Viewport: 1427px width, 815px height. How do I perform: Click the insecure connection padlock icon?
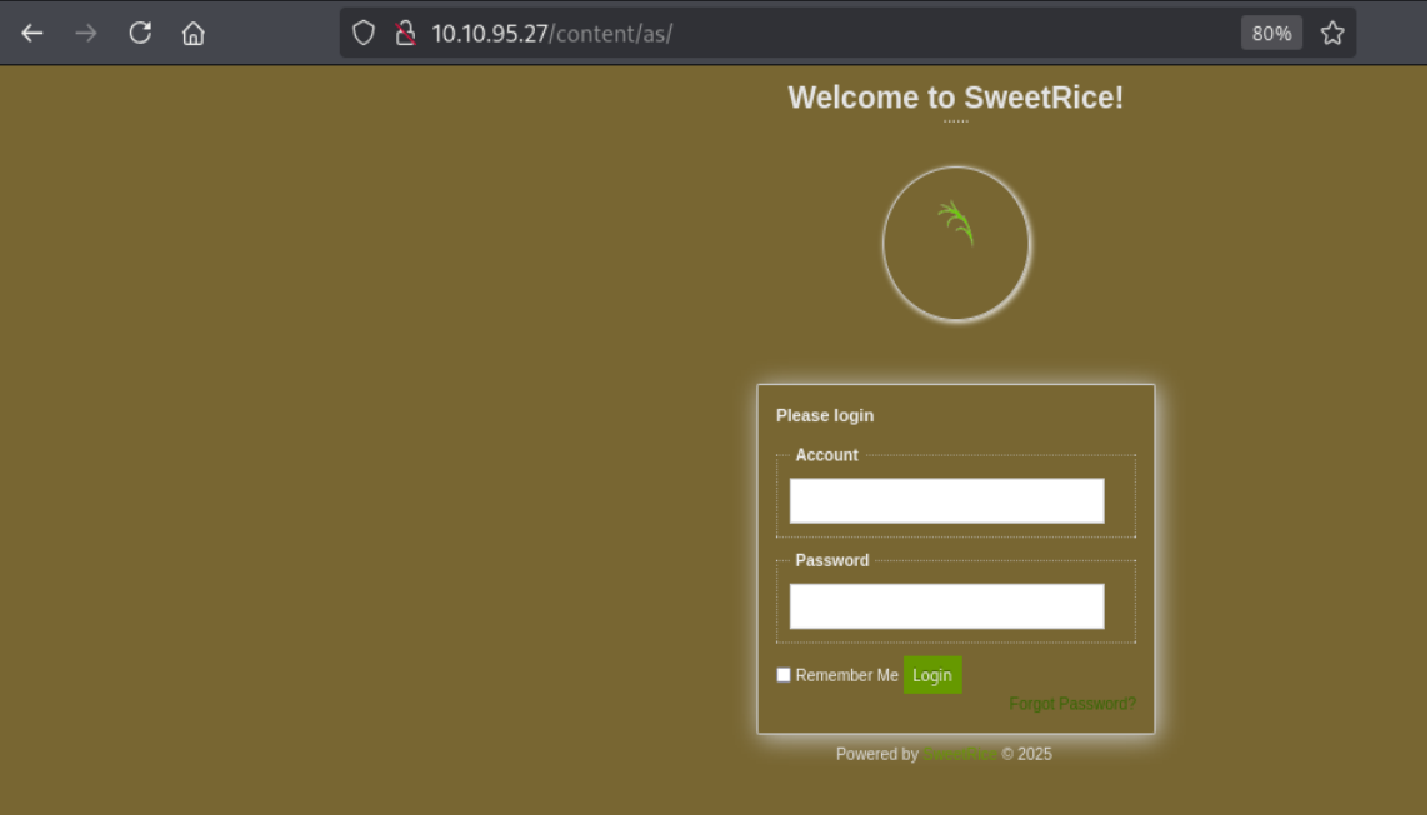click(404, 33)
